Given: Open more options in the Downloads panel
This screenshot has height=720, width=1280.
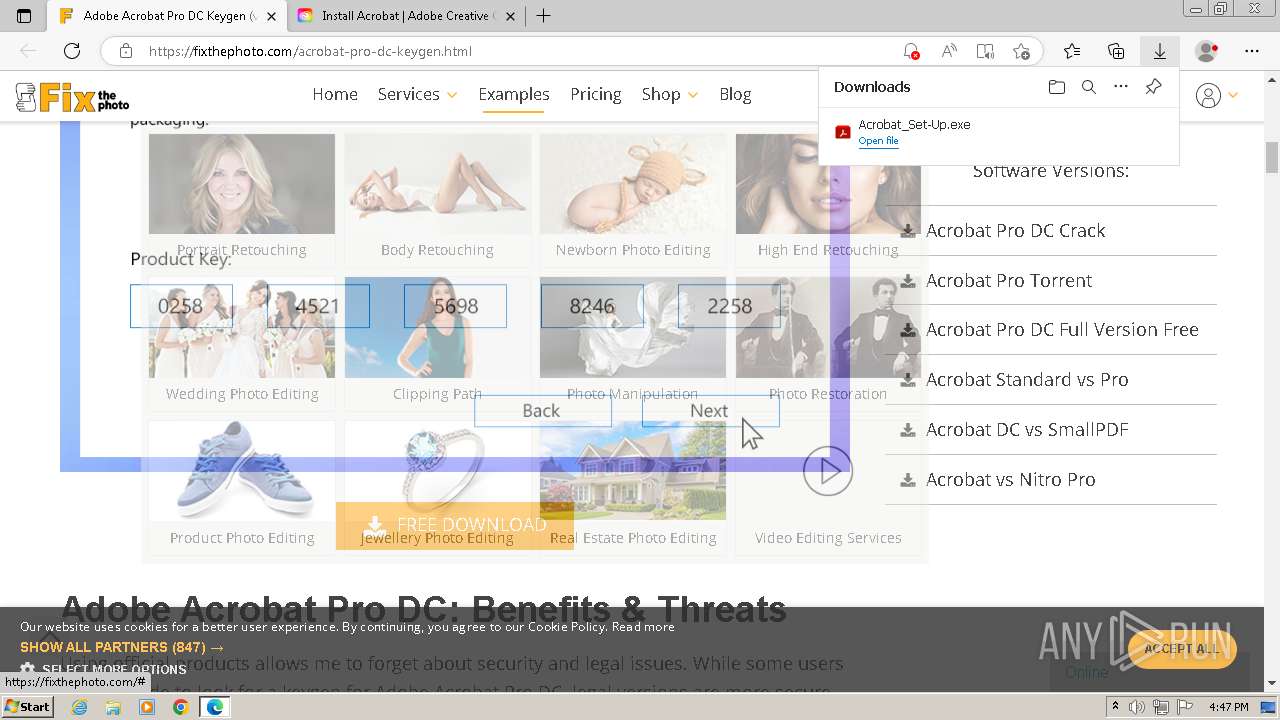Looking at the screenshot, I should [x=1121, y=87].
